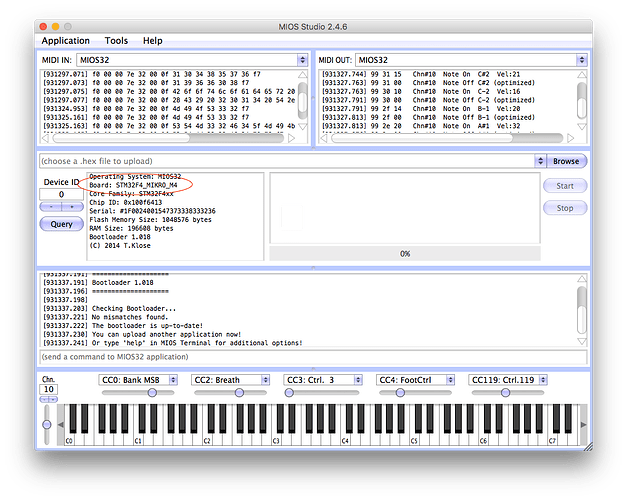Expand the hex file path dropdown
This screenshot has width=627, height=500.
point(540,161)
